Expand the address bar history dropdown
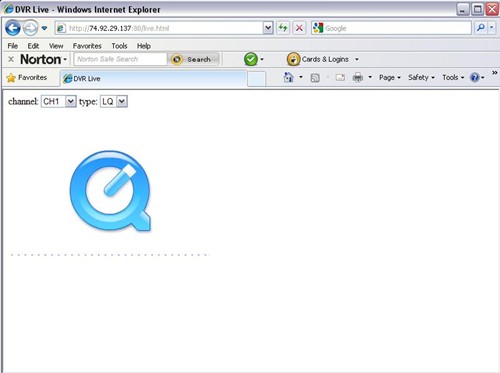The height and width of the screenshot is (373, 500). tap(268, 28)
